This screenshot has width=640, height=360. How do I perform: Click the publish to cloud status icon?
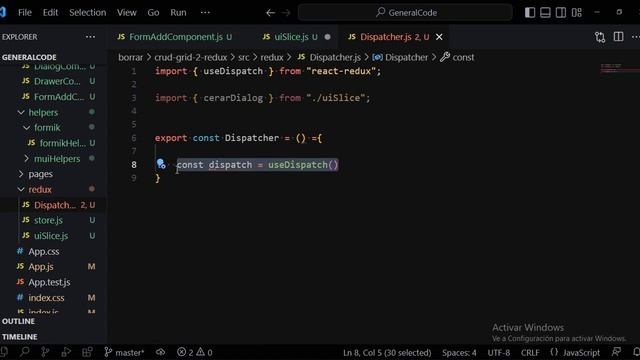(160, 352)
